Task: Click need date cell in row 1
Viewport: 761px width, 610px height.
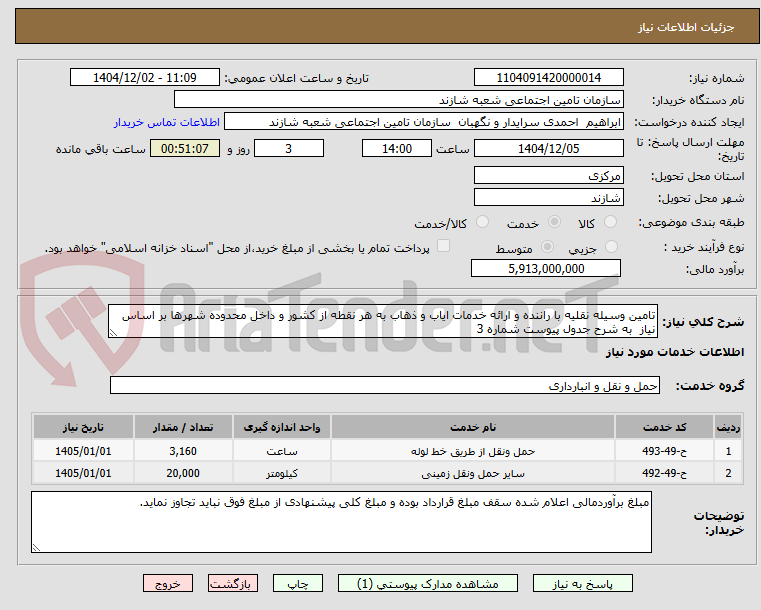Action: (x=83, y=451)
